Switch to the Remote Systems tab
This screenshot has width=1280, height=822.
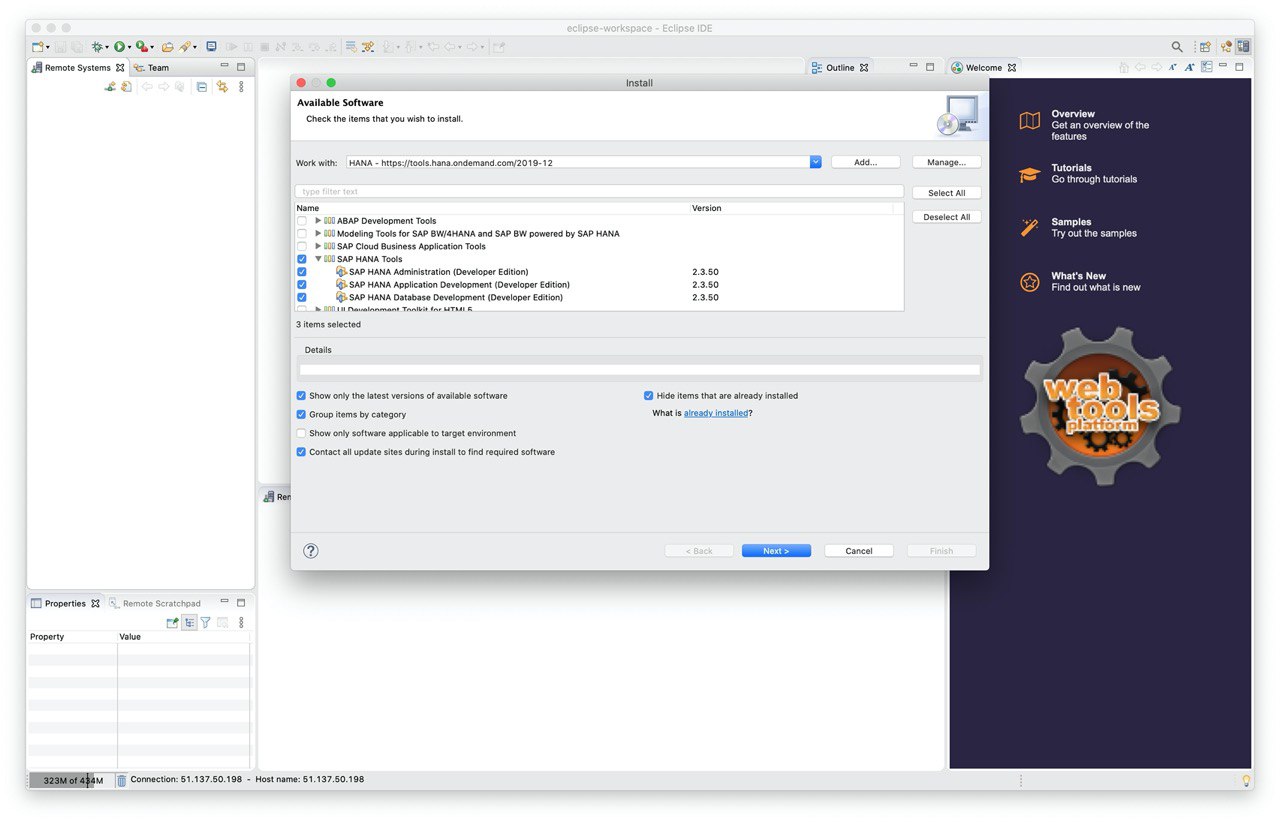pos(78,68)
